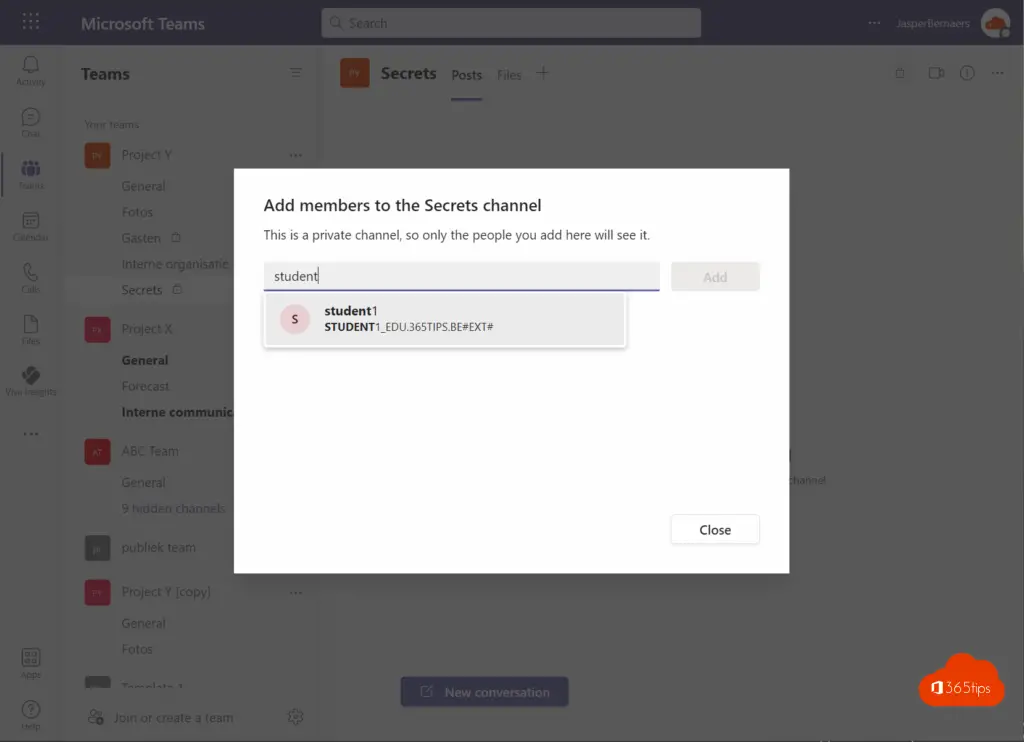
Task: Select the Teams icon in sidebar
Action: (31, 174)
